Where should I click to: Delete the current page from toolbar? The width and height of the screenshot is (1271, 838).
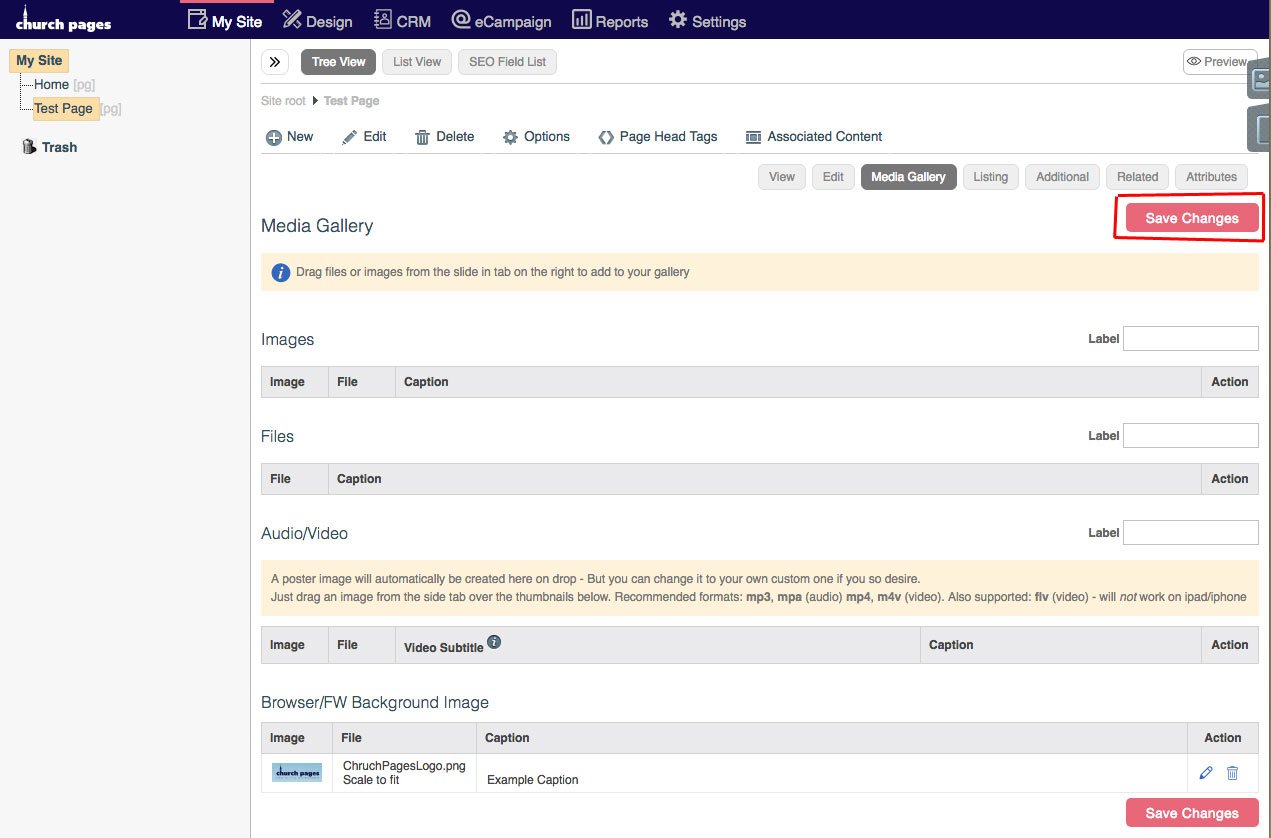[444, 137]
